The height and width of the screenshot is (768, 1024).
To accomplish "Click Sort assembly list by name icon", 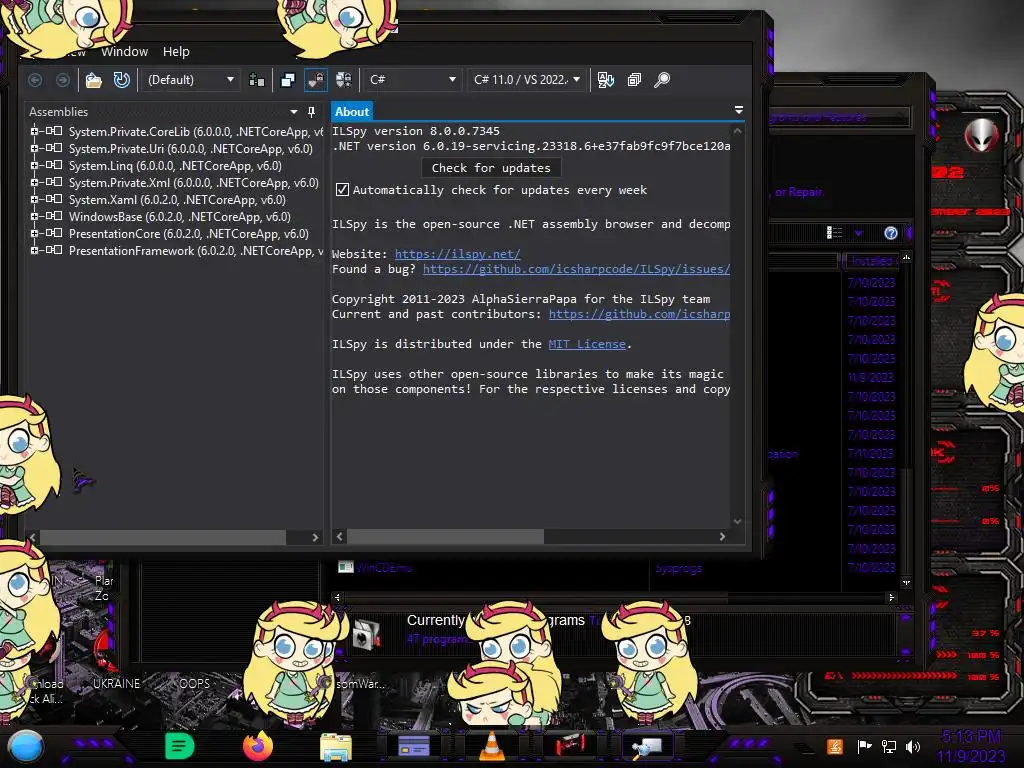I will (605, 80).
